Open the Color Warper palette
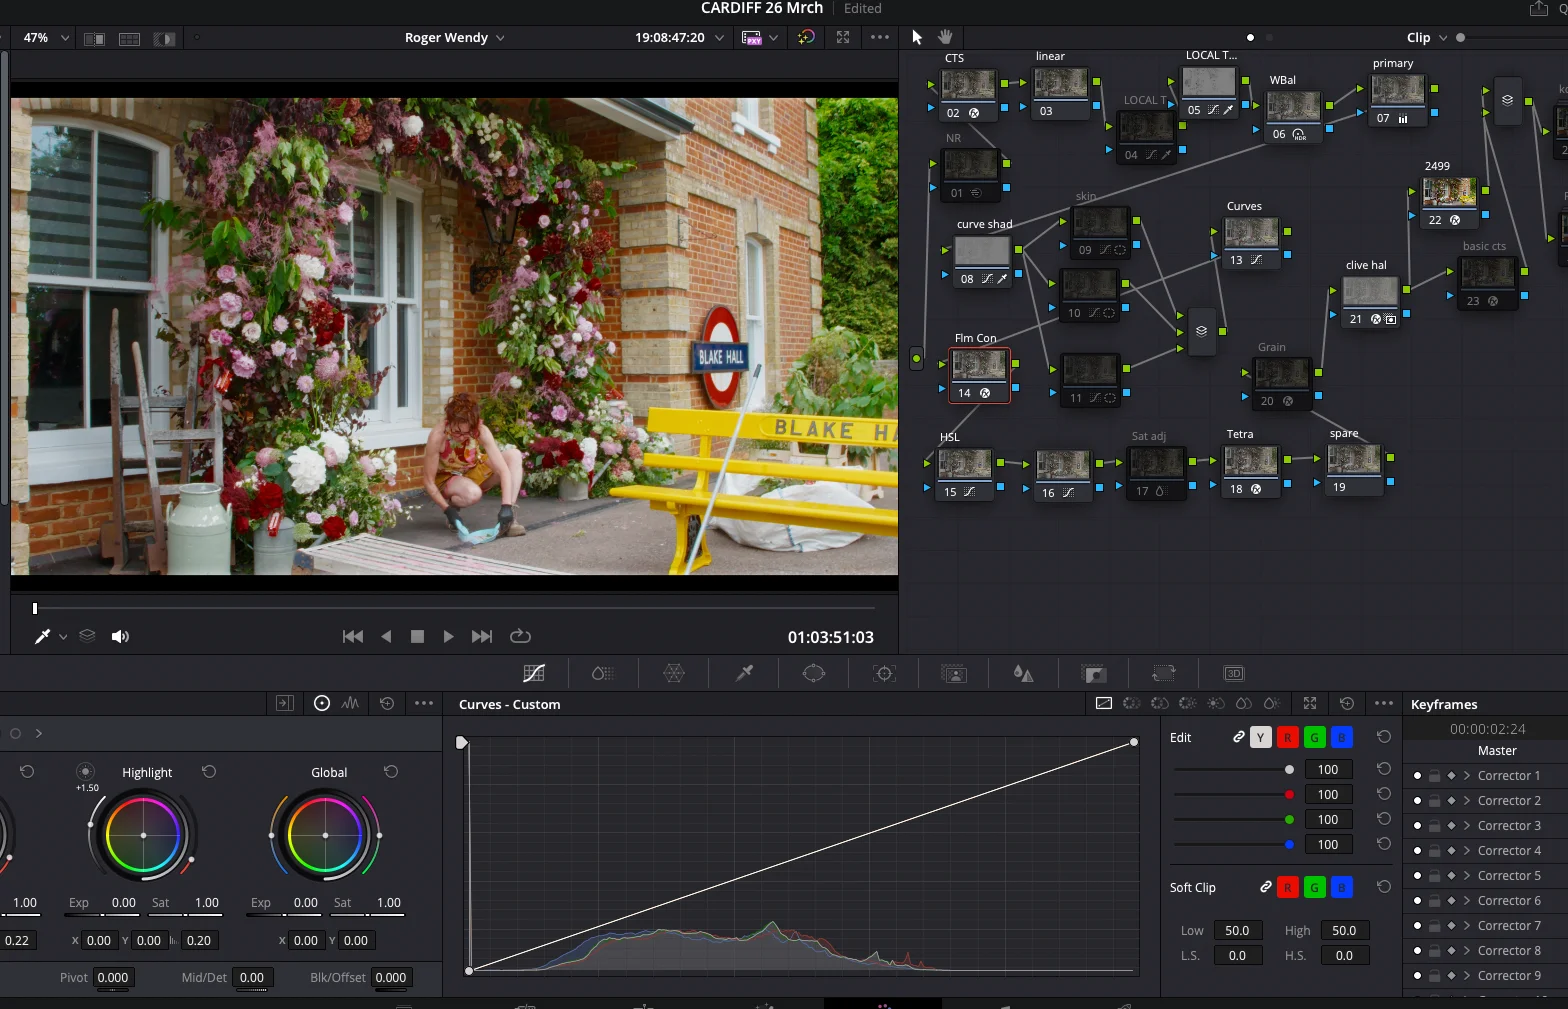 coord(674,673)
